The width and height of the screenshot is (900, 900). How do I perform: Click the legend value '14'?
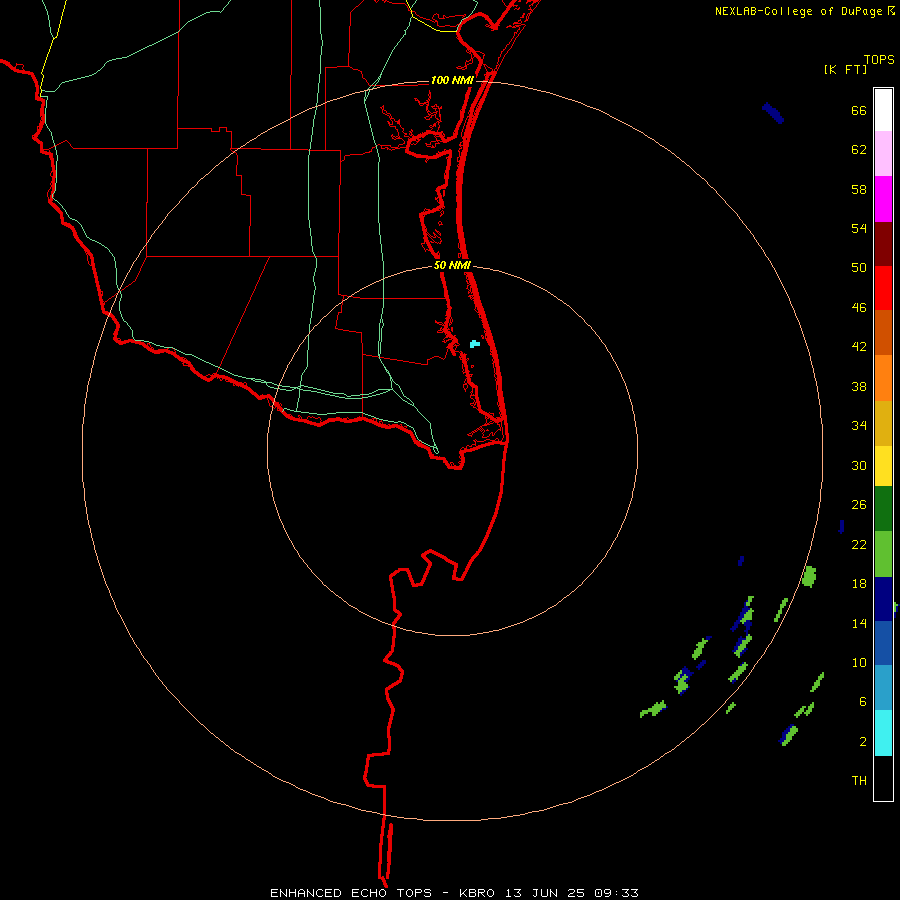tap(859, 623)
